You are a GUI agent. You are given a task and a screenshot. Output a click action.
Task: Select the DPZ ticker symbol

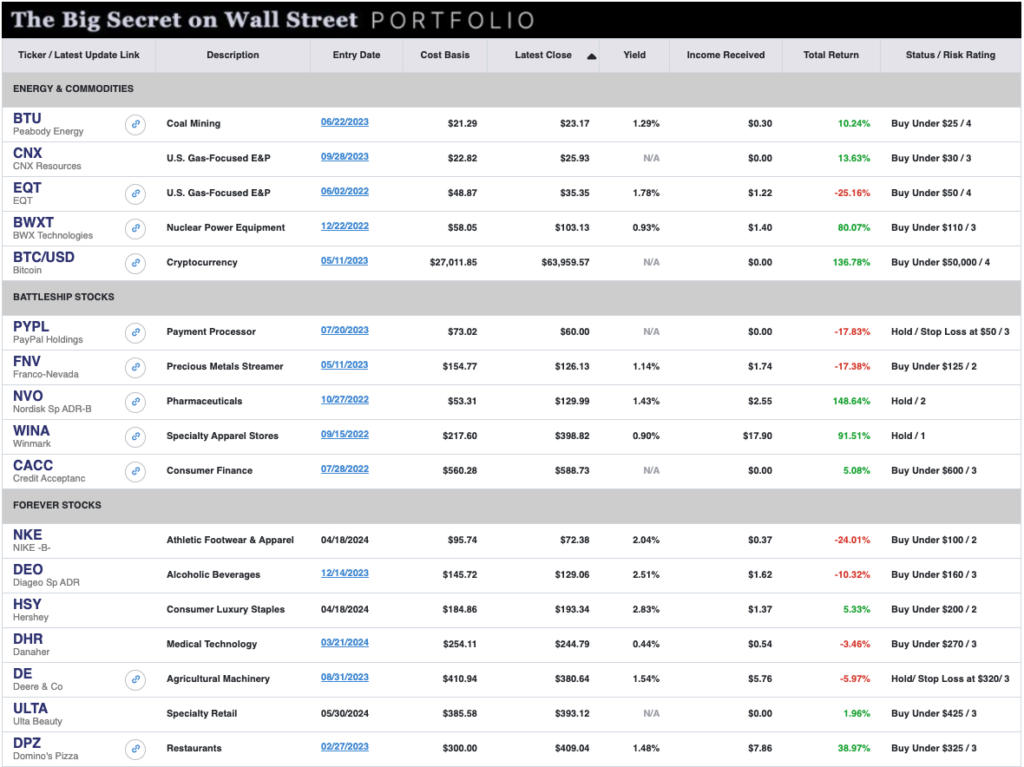27,742
